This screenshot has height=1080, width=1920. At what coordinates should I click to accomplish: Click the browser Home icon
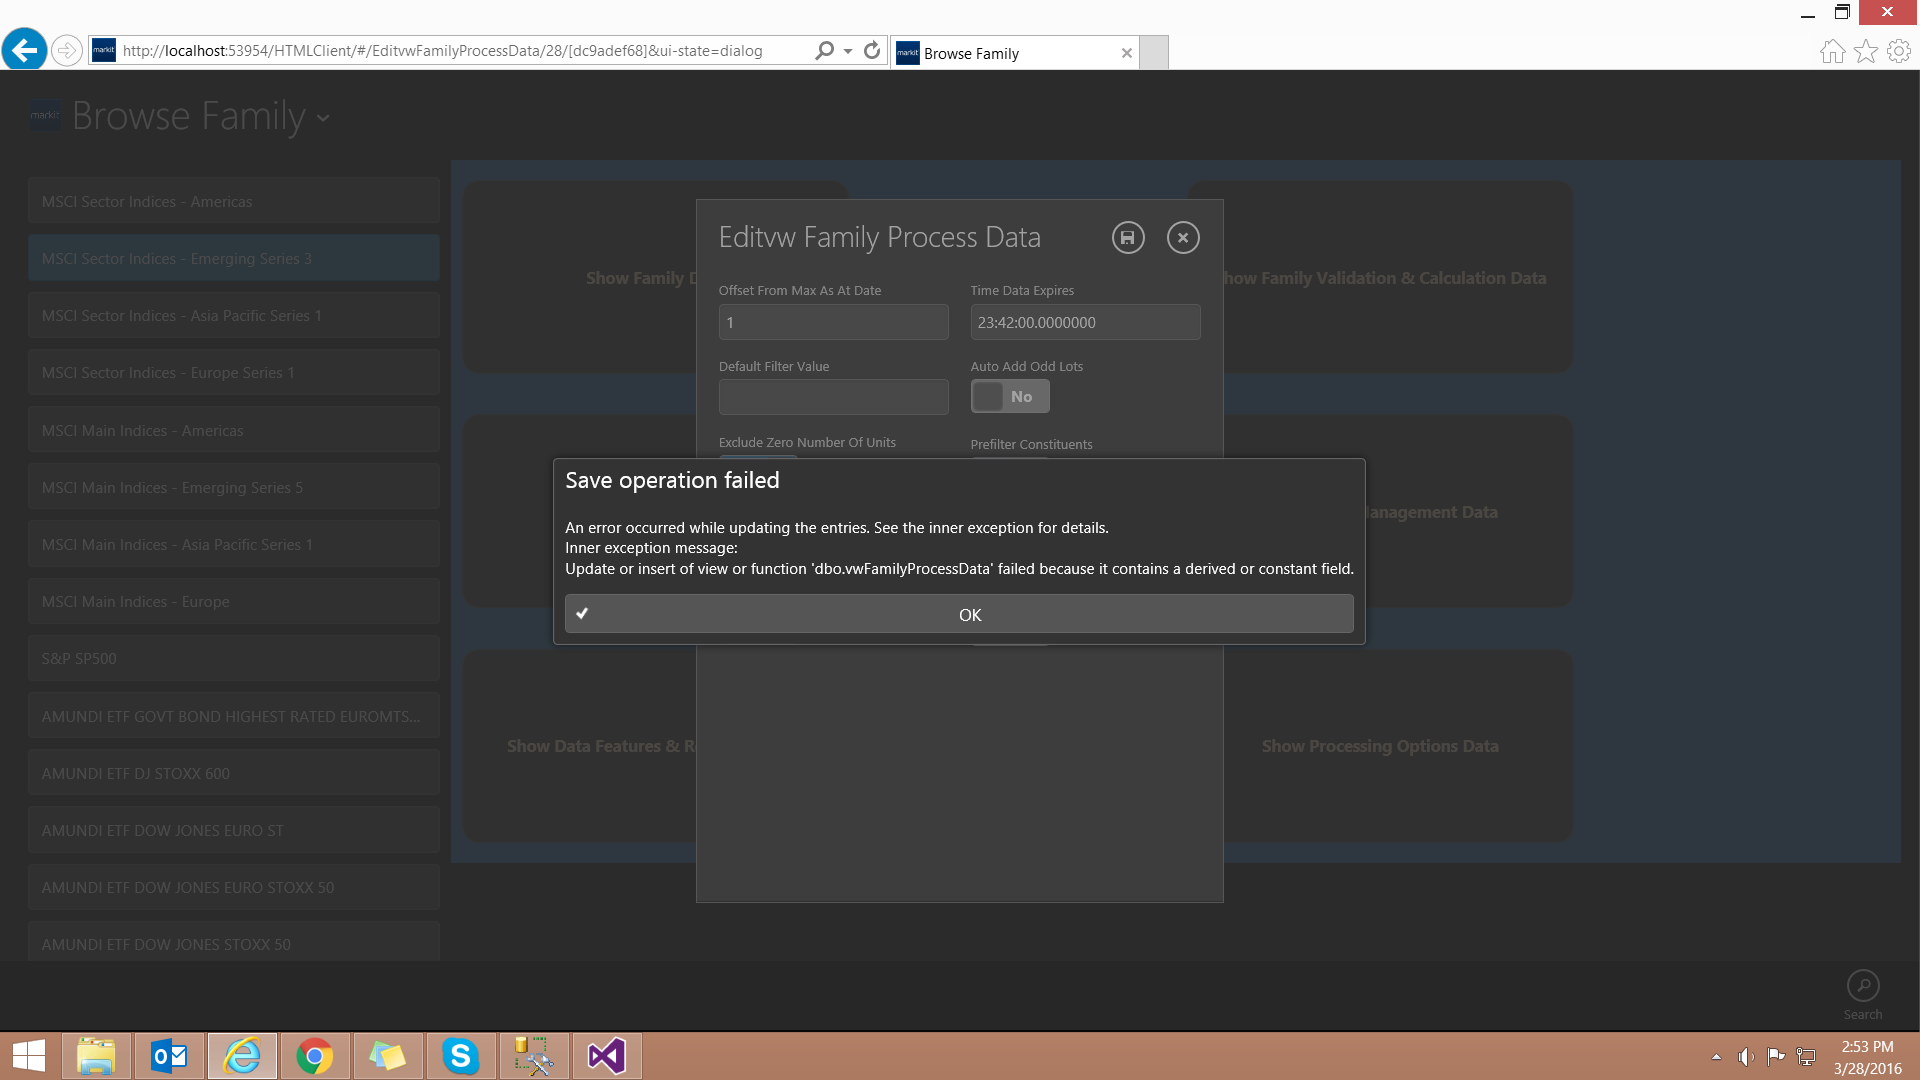click(x=1832, y=51)
